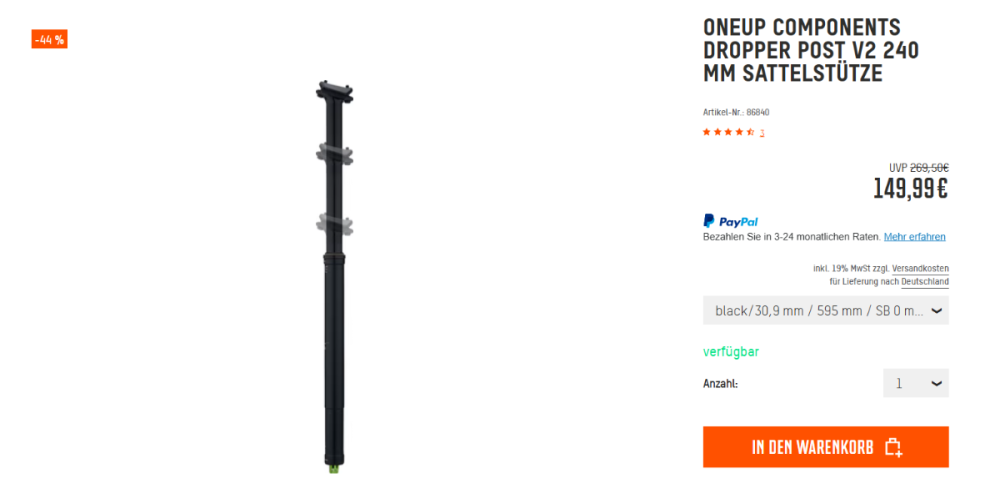Click the green actuator tip of the seatpost
The image size is (1000, 484).
tap(334, 469)
